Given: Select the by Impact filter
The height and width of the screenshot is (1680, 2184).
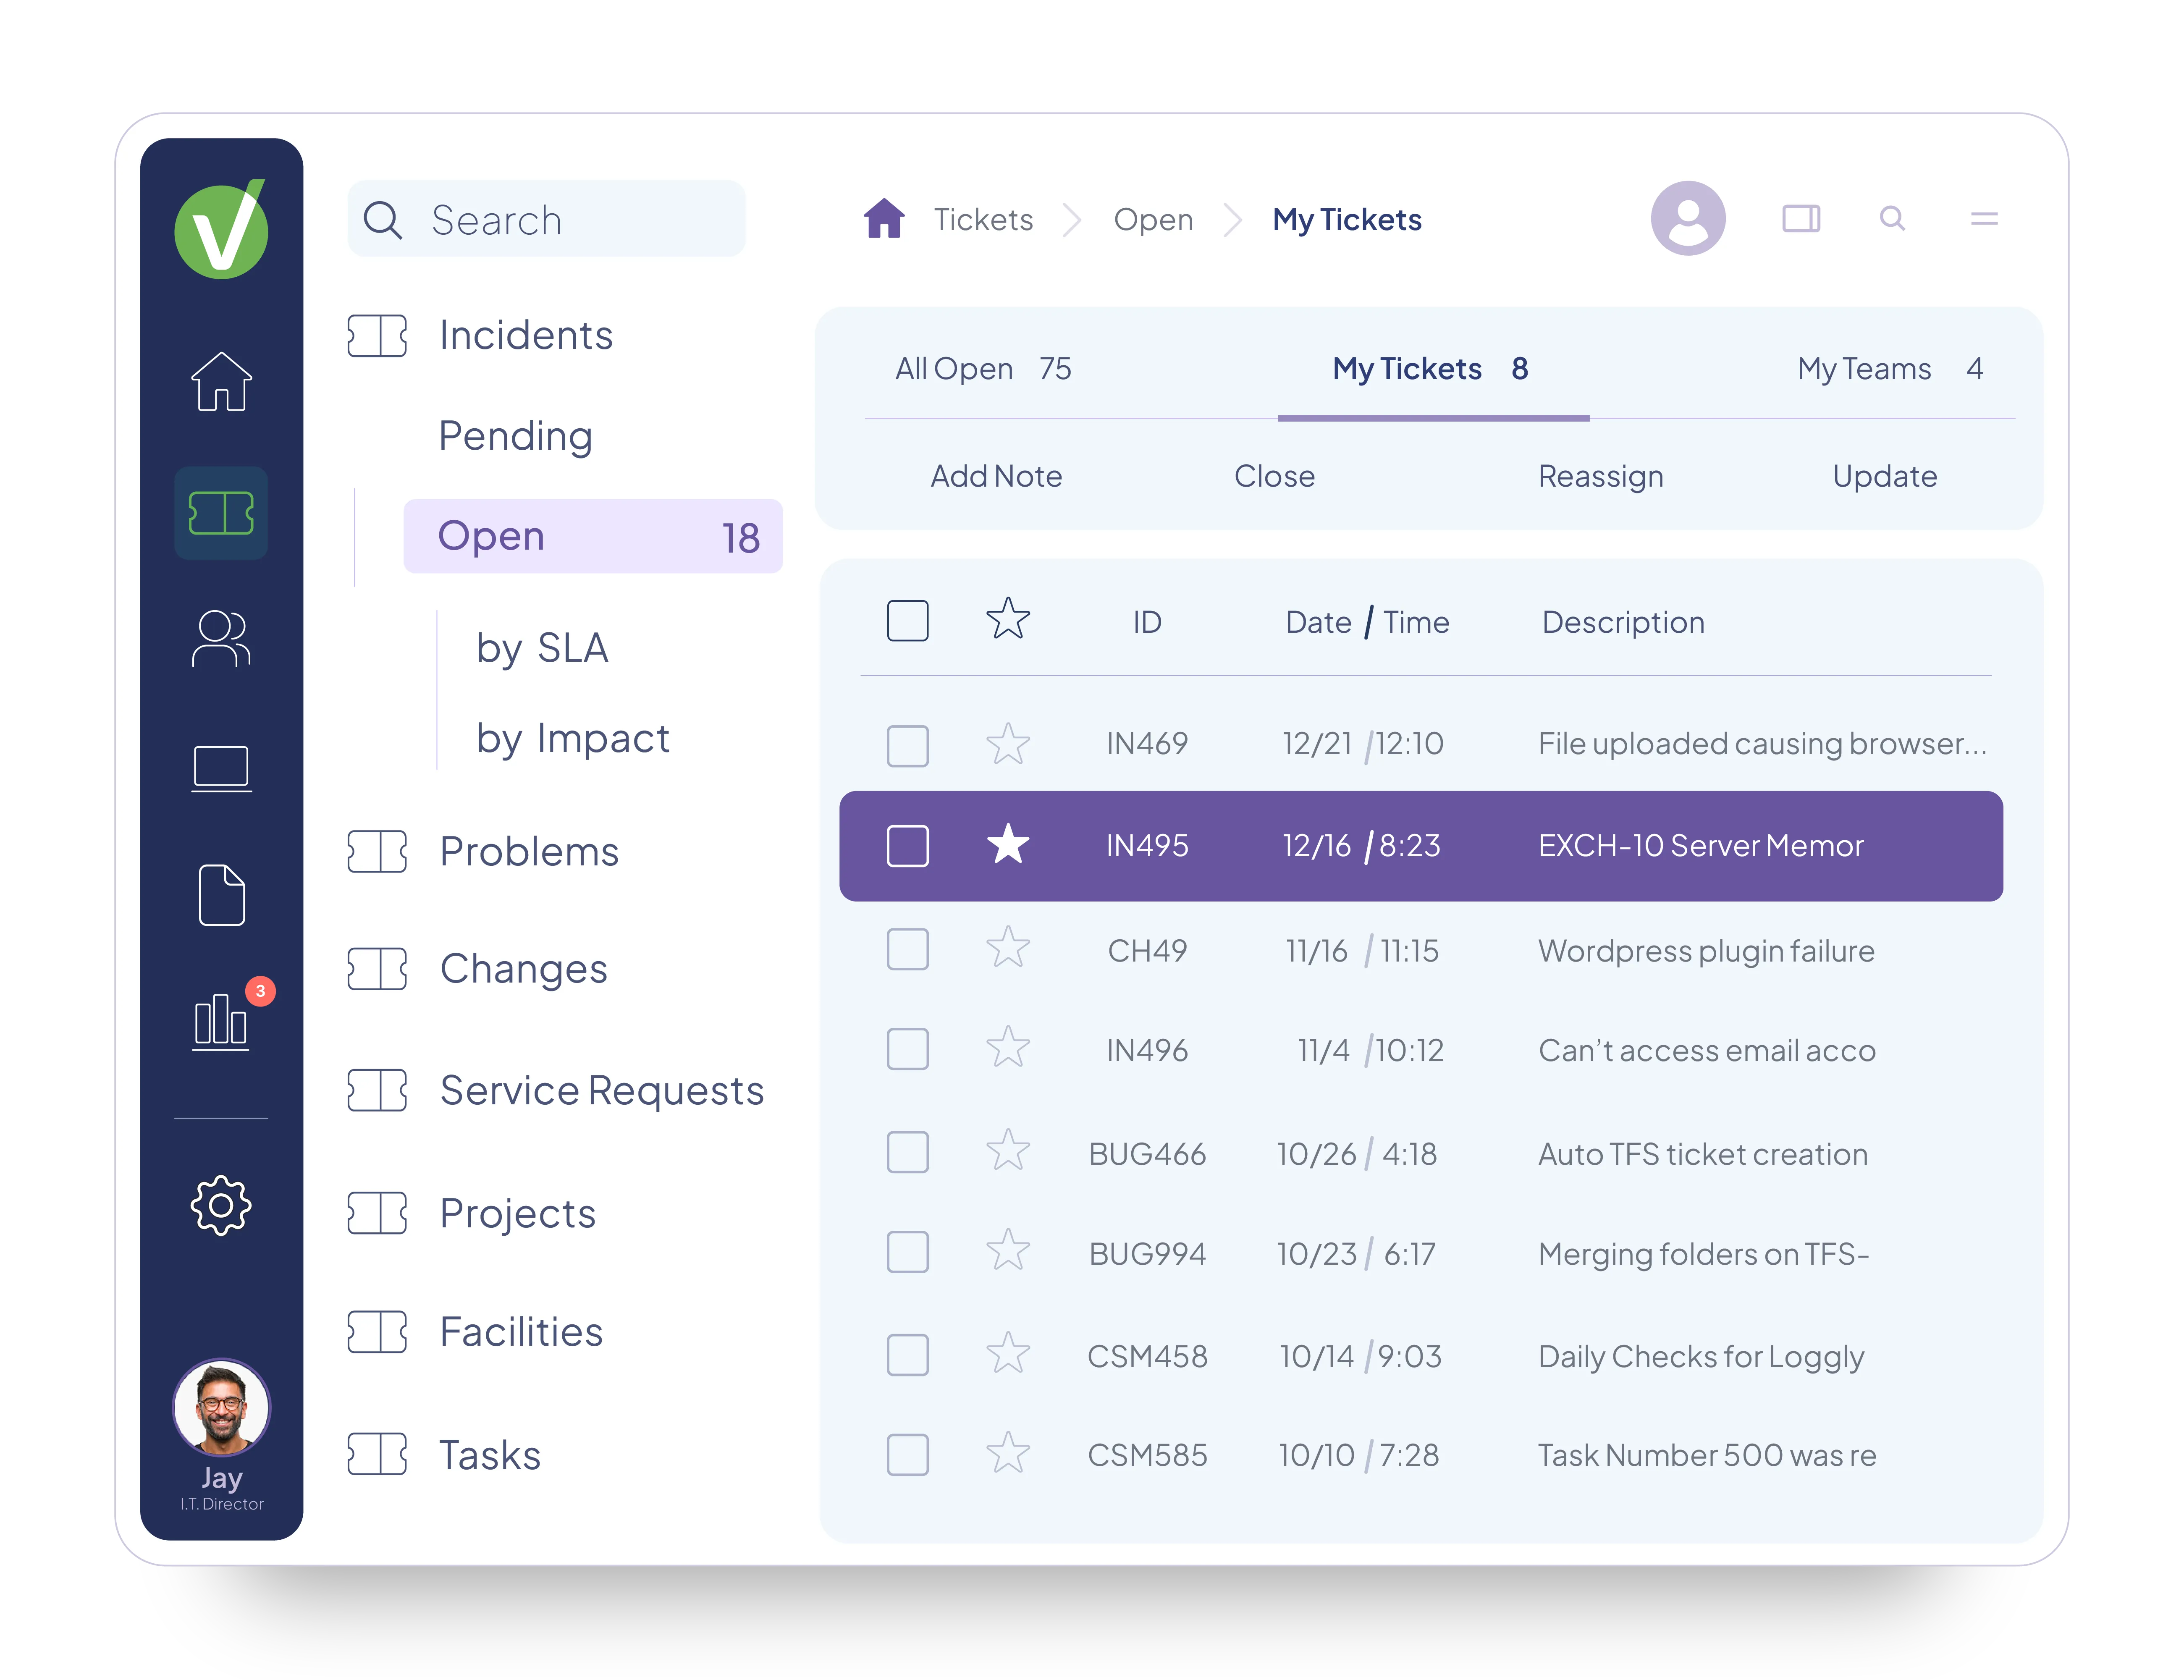Looking at the screenshot, I should tap(573, 739).
